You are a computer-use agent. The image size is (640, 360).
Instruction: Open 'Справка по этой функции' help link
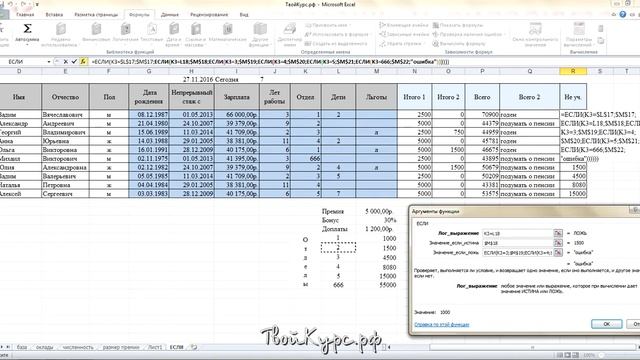pyautogui.click(x=442, y=324)
